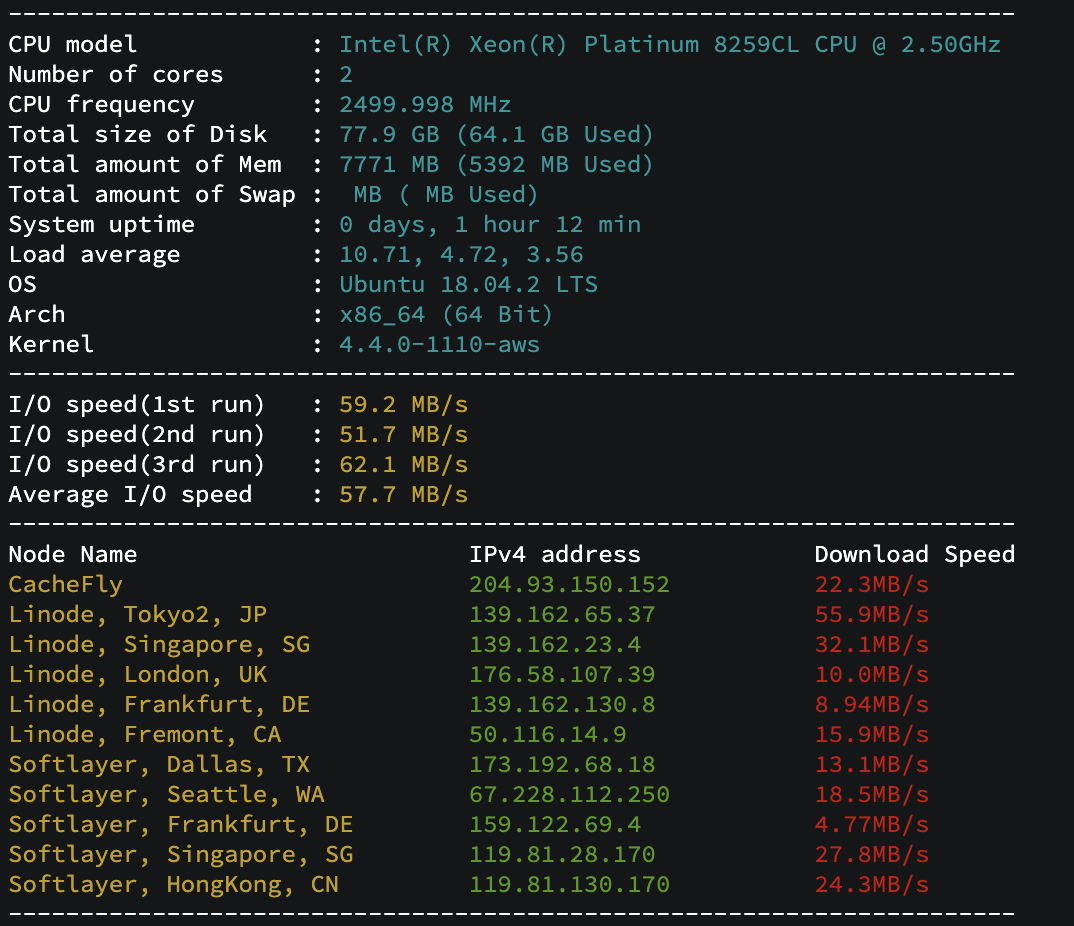Image resolution: width=1074 pixels, height=926 pixels.
Task: Click the Average I/O speed 57.7 MB/s
Action: 403,495
